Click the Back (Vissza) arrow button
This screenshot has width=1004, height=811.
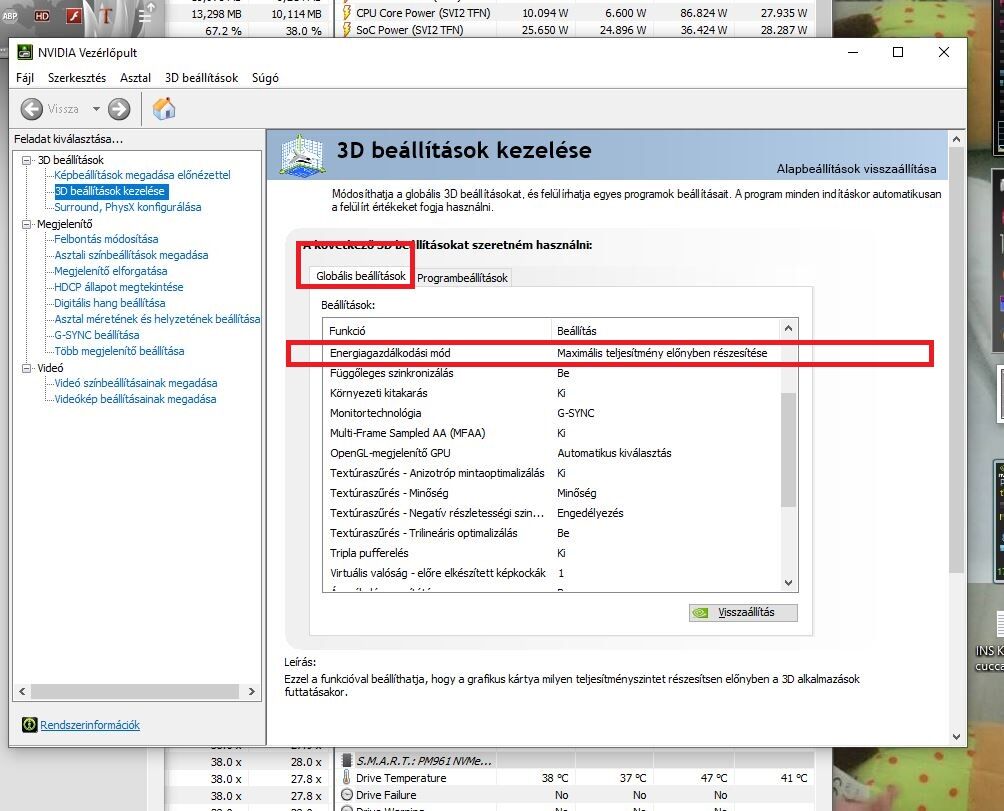point(31,109)
